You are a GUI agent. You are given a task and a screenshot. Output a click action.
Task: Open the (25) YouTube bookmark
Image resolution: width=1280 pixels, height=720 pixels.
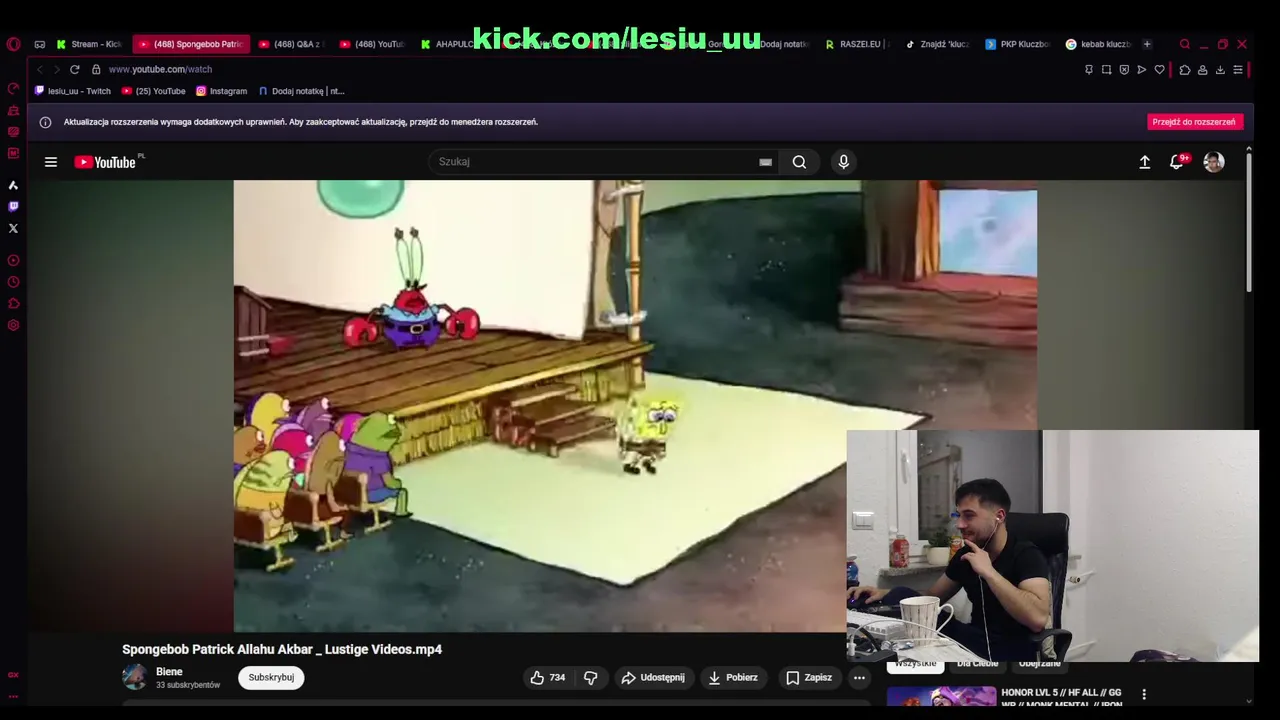point(153,91)
